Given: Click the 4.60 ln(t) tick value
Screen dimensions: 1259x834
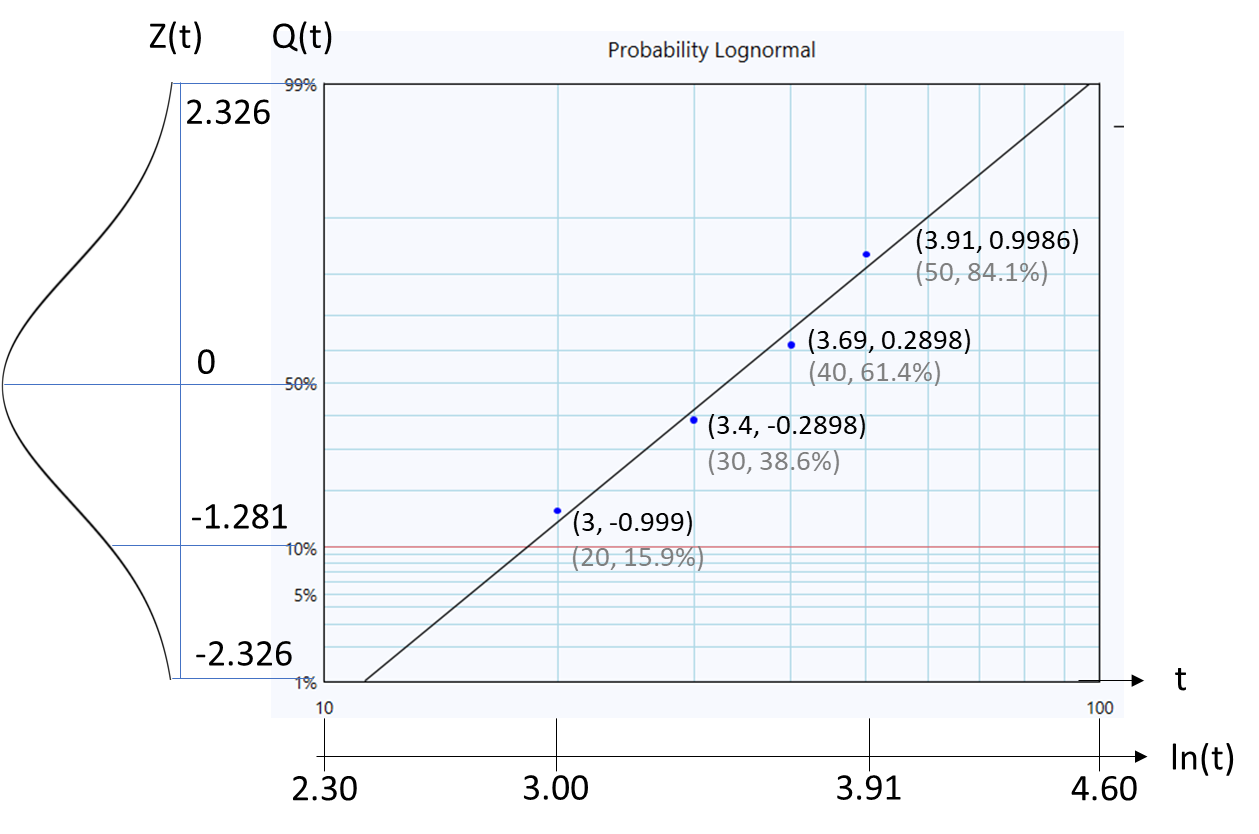Looking at the screenshot, I should coord(1104,790).
